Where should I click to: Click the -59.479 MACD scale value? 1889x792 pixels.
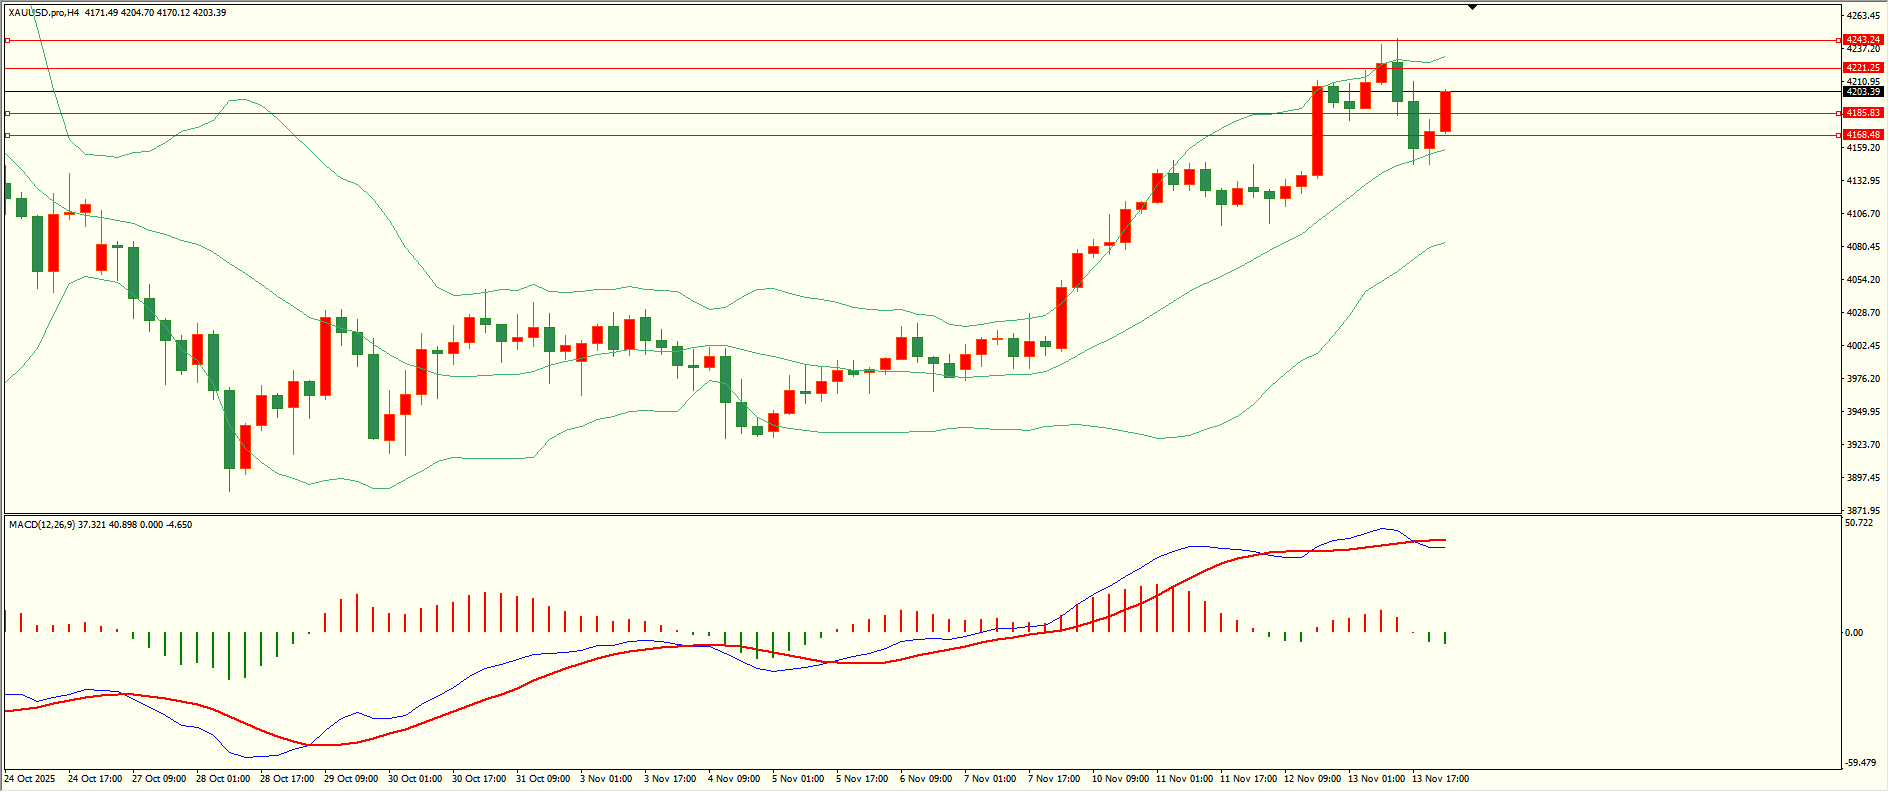point(1860,762)
